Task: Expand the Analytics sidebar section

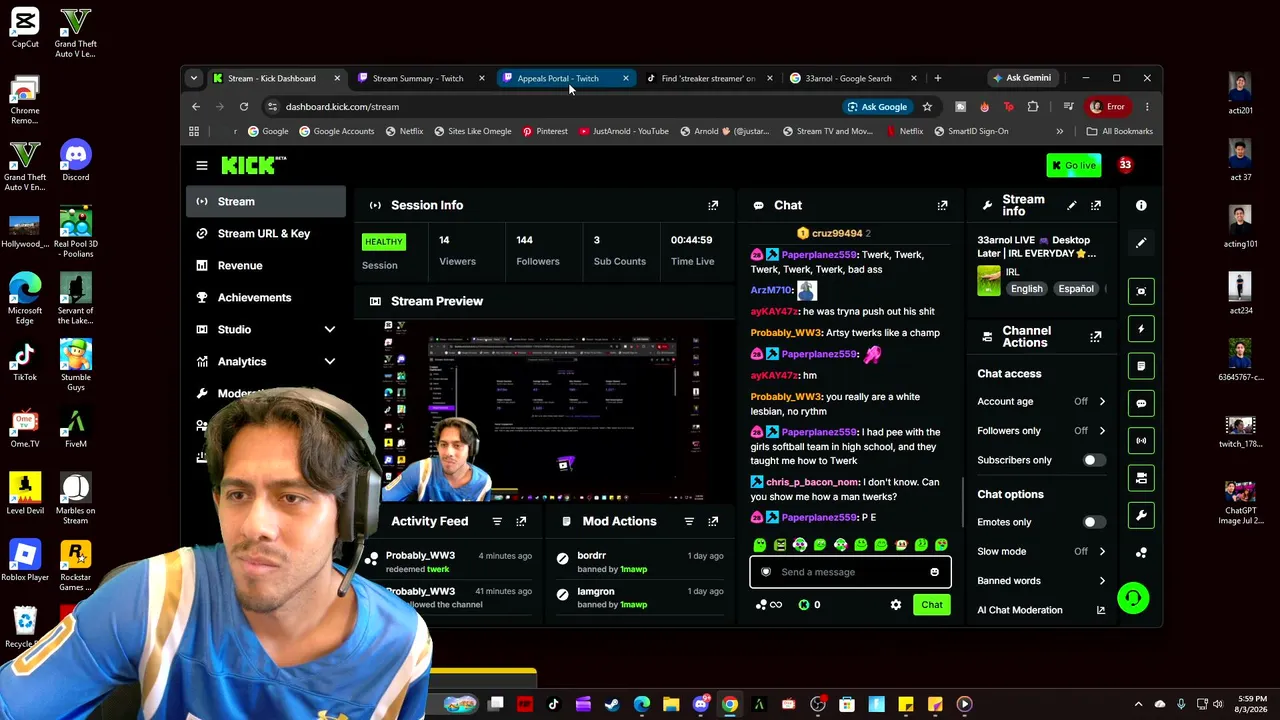Action: click(x=330, y=361)
